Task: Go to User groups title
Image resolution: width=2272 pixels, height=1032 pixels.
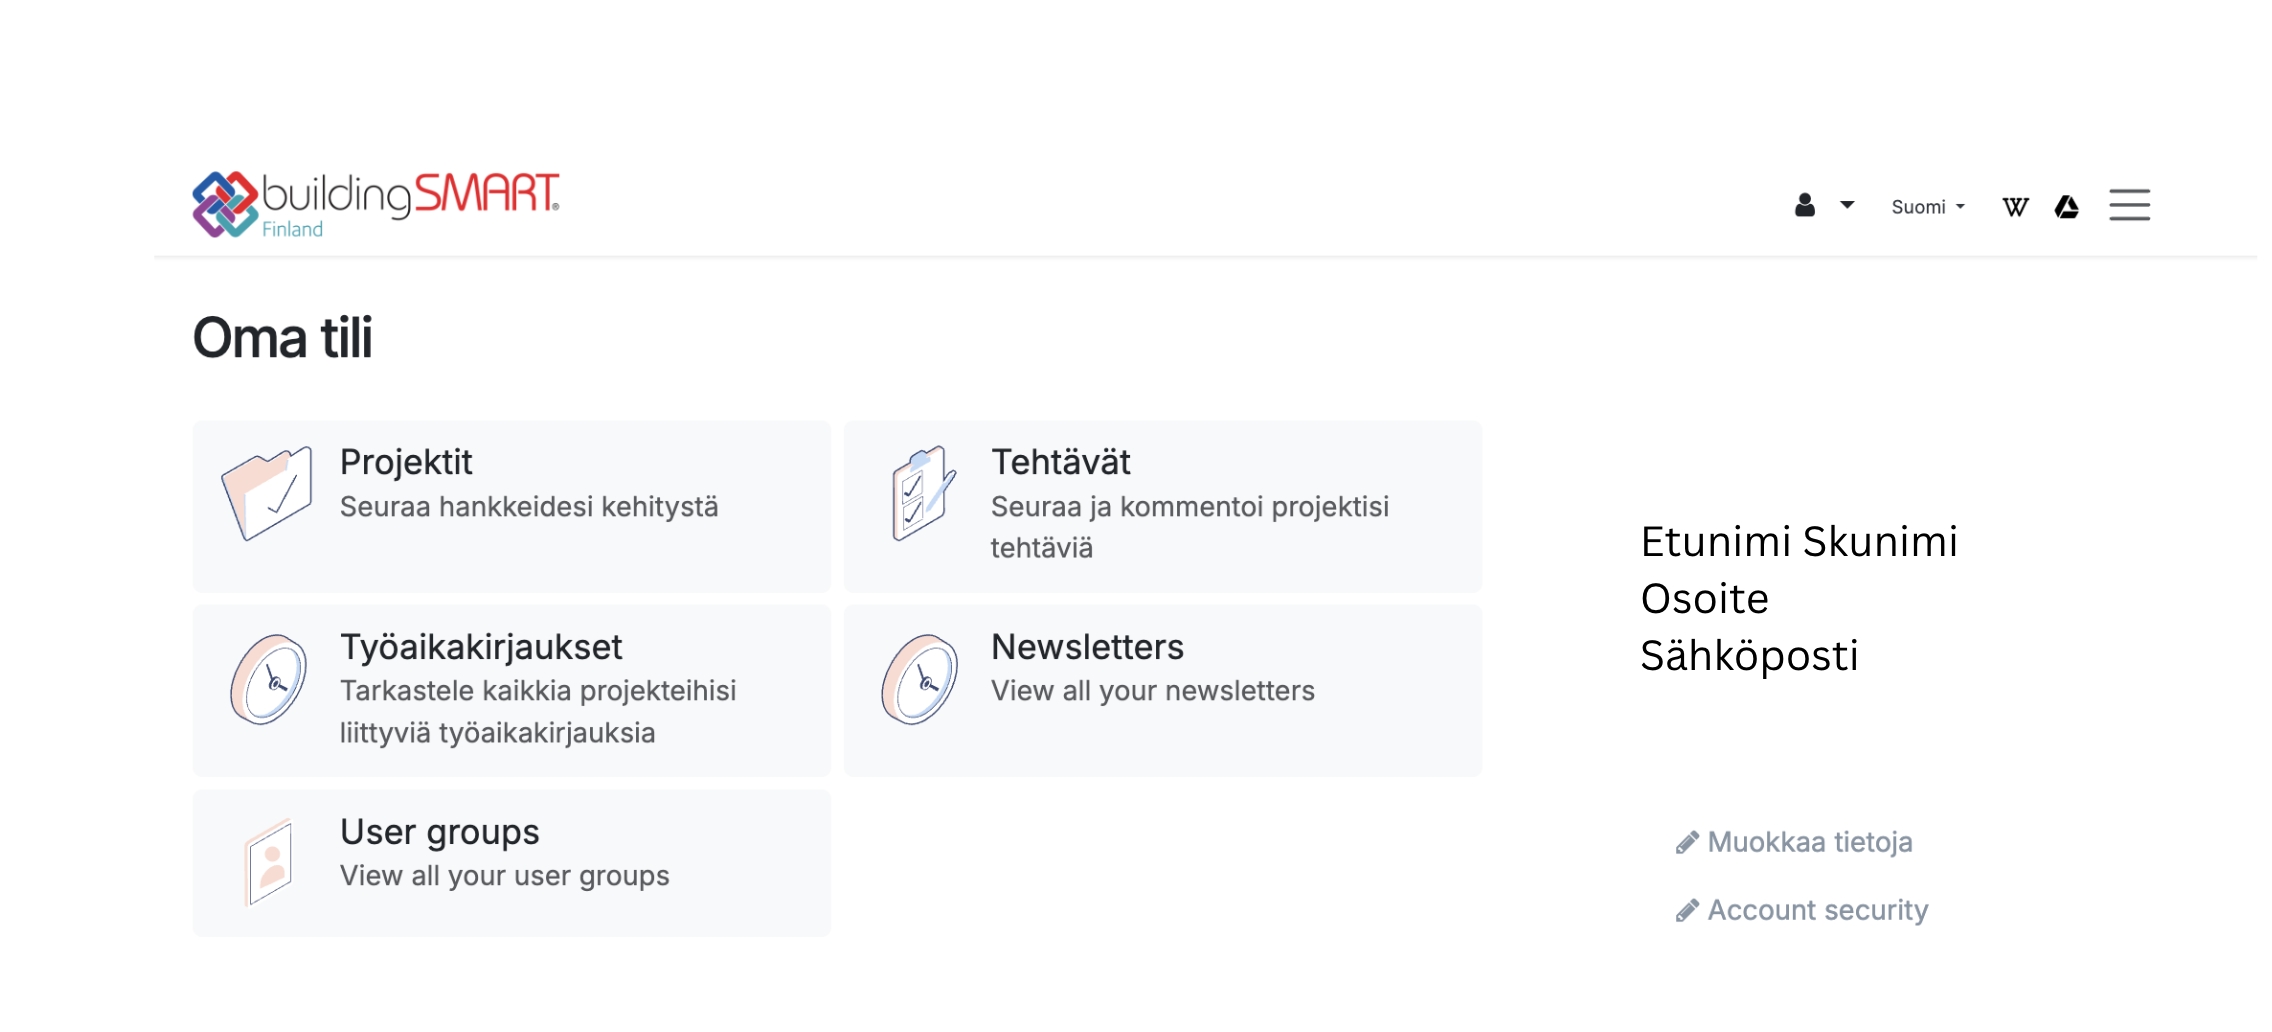Action: pyautogui.click(x=439, y=833)
